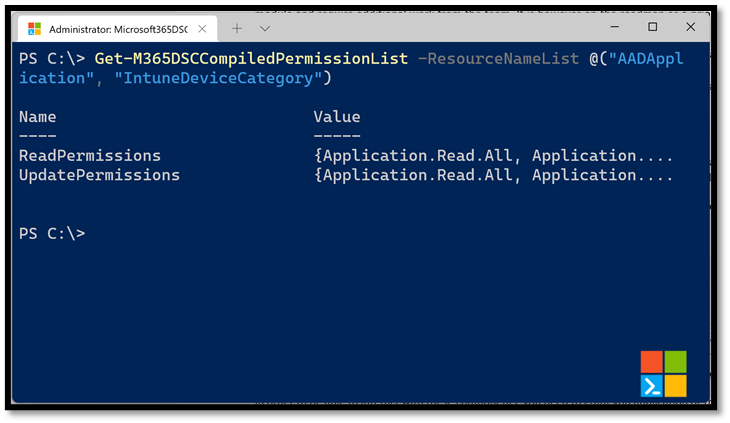Select the UpdatePermissions row name
Screen dimensions: 730x423
tap(99, 175)
